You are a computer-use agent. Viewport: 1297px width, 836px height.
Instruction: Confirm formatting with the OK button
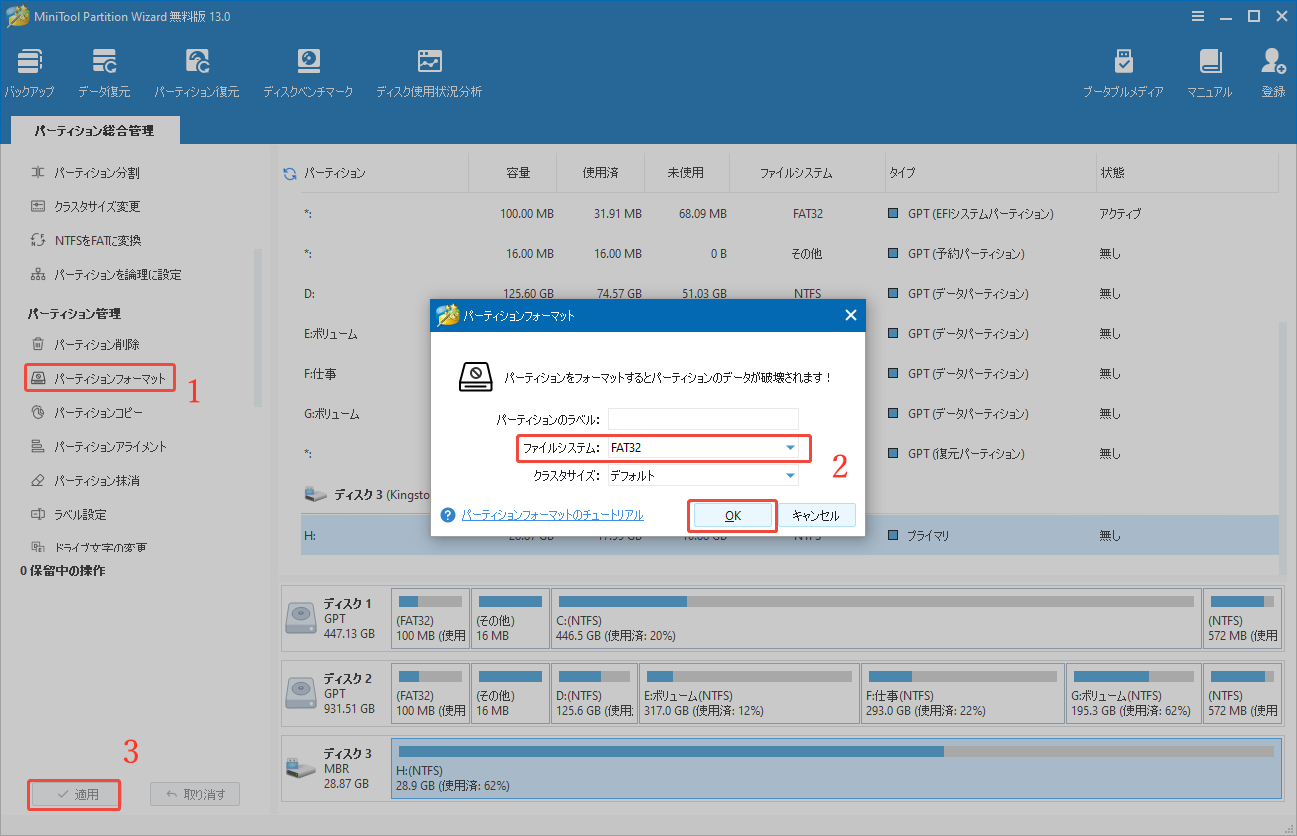[x=732, y=514]
